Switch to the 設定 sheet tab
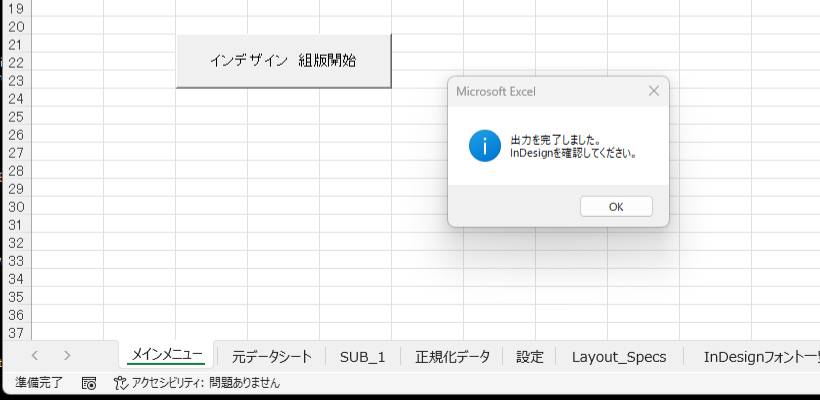This screenshot has height=400, width=820. [530, 356]
